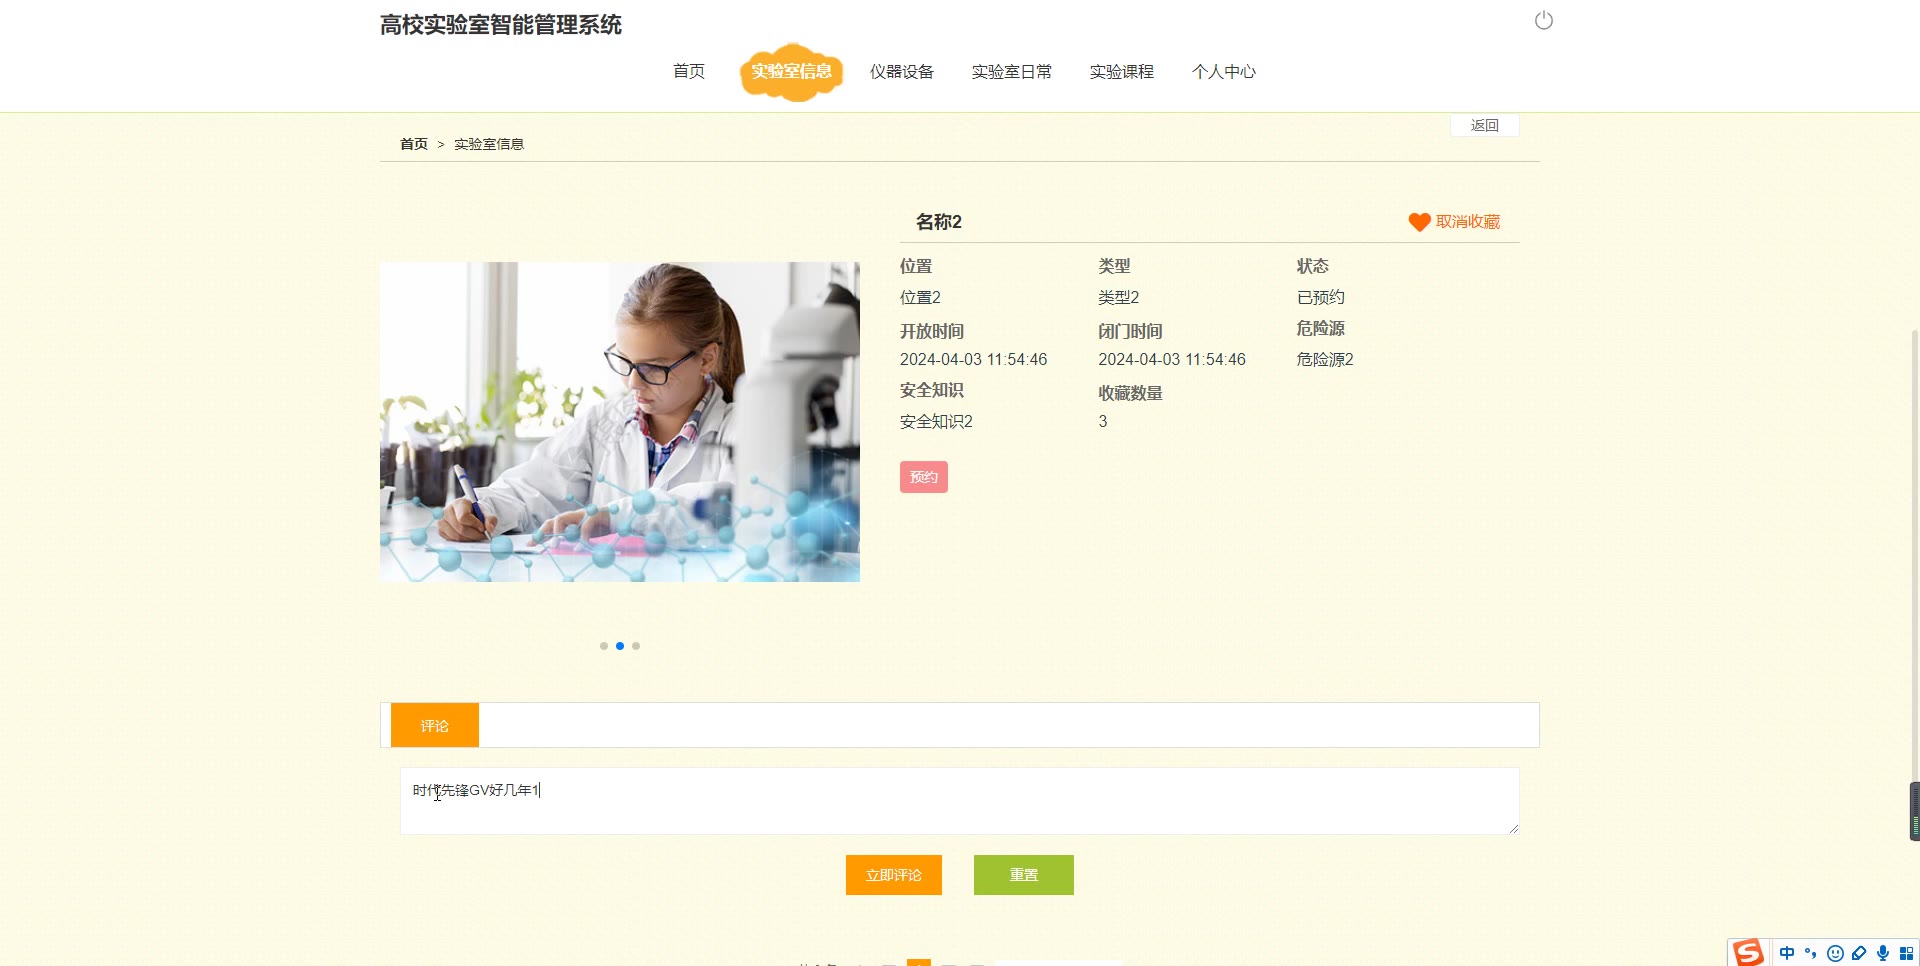Click the skin pen icon in IME bar
Viewport: 1920px width, 966px height.
1859,953
